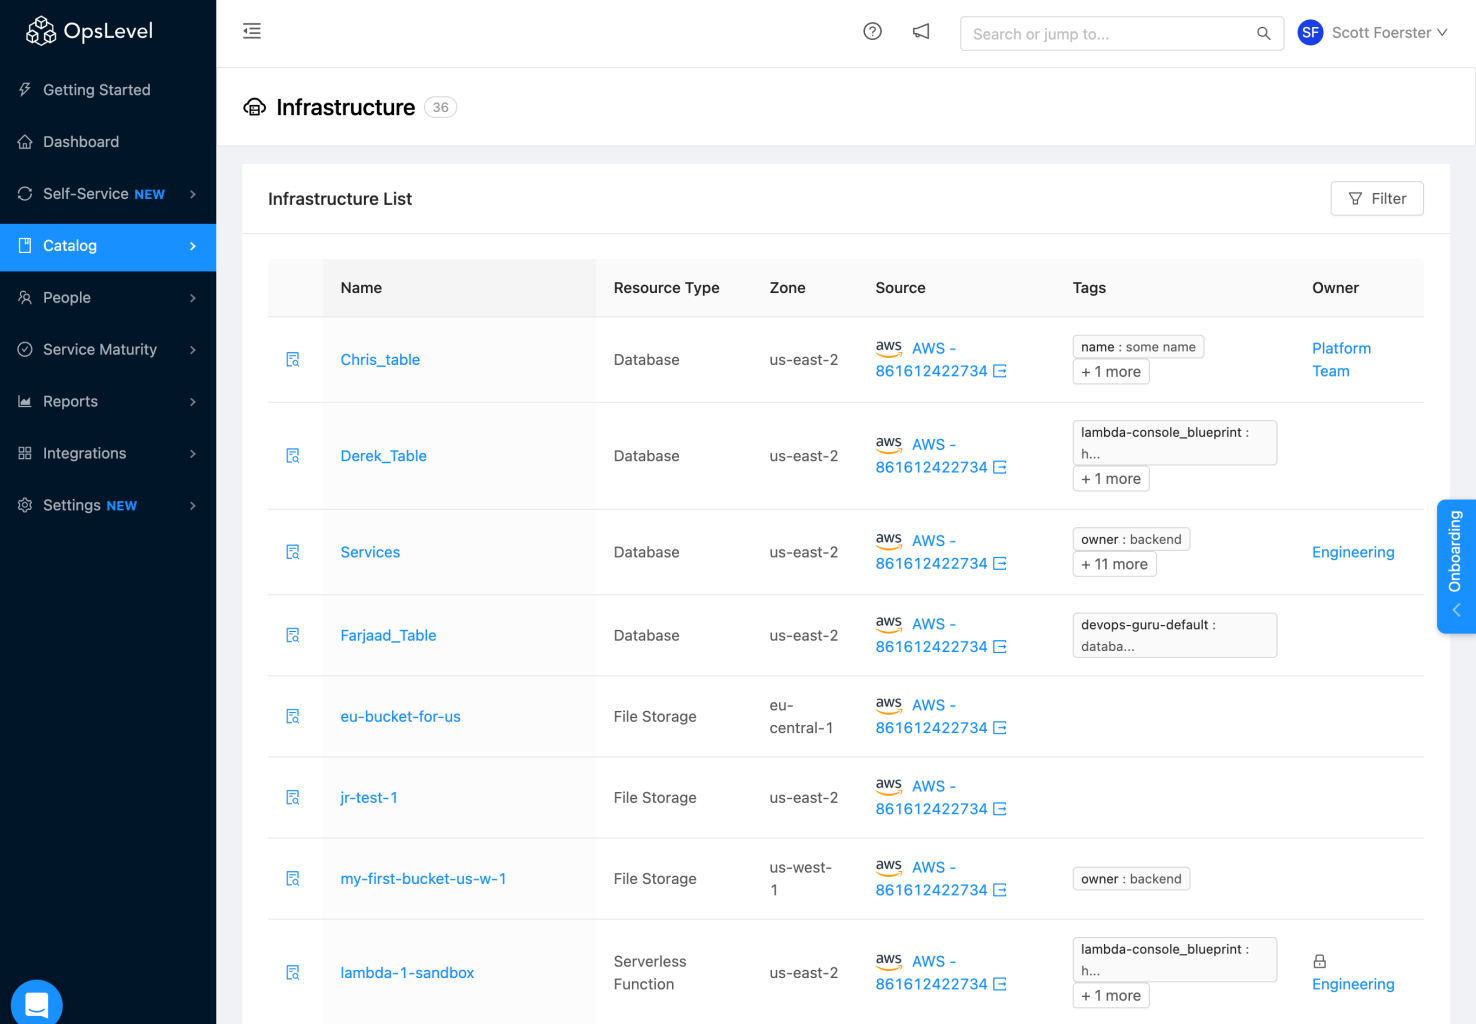Viewport: 1476px width, 1024px height.
Task: Open the lambda-1-sandbox resource link
Action: [407, 972]
